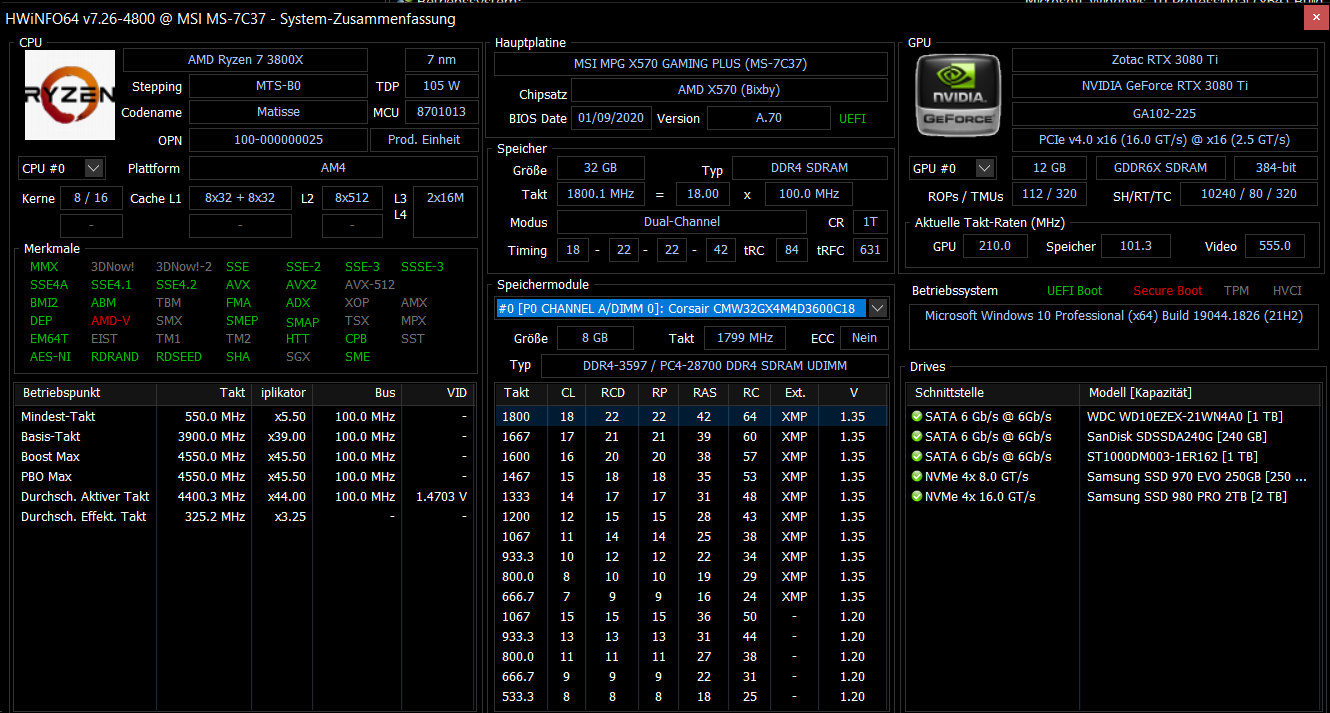The height and width of the screenshot is (713, 1330).
Task: Expand the memory module selector dropdown arrow
Action: tap(878, 308)
